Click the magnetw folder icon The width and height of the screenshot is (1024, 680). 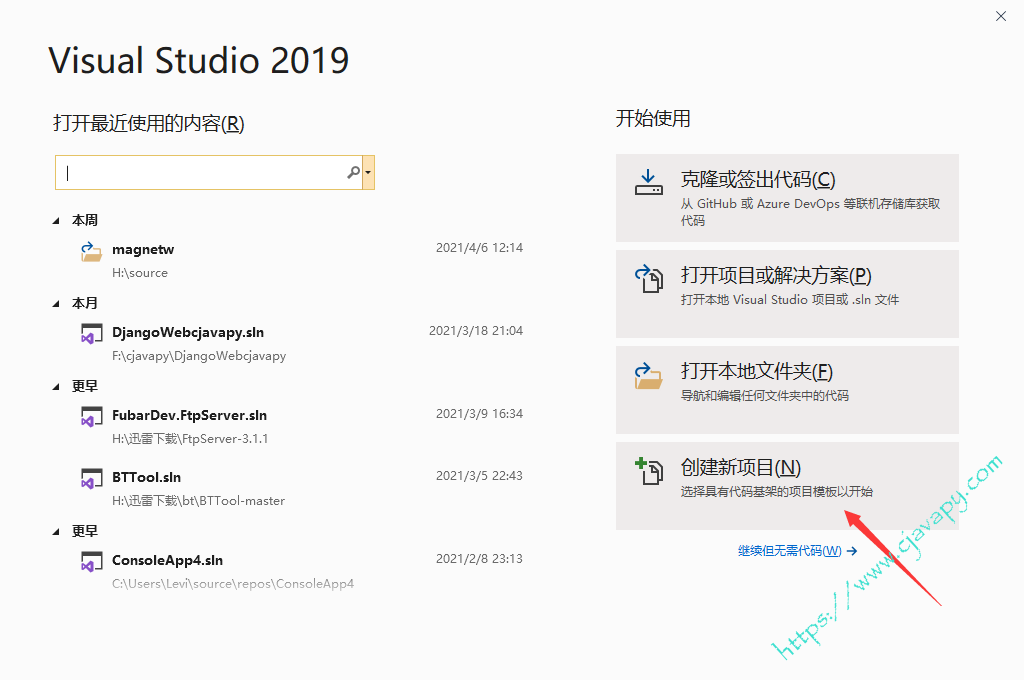point(91,251)
